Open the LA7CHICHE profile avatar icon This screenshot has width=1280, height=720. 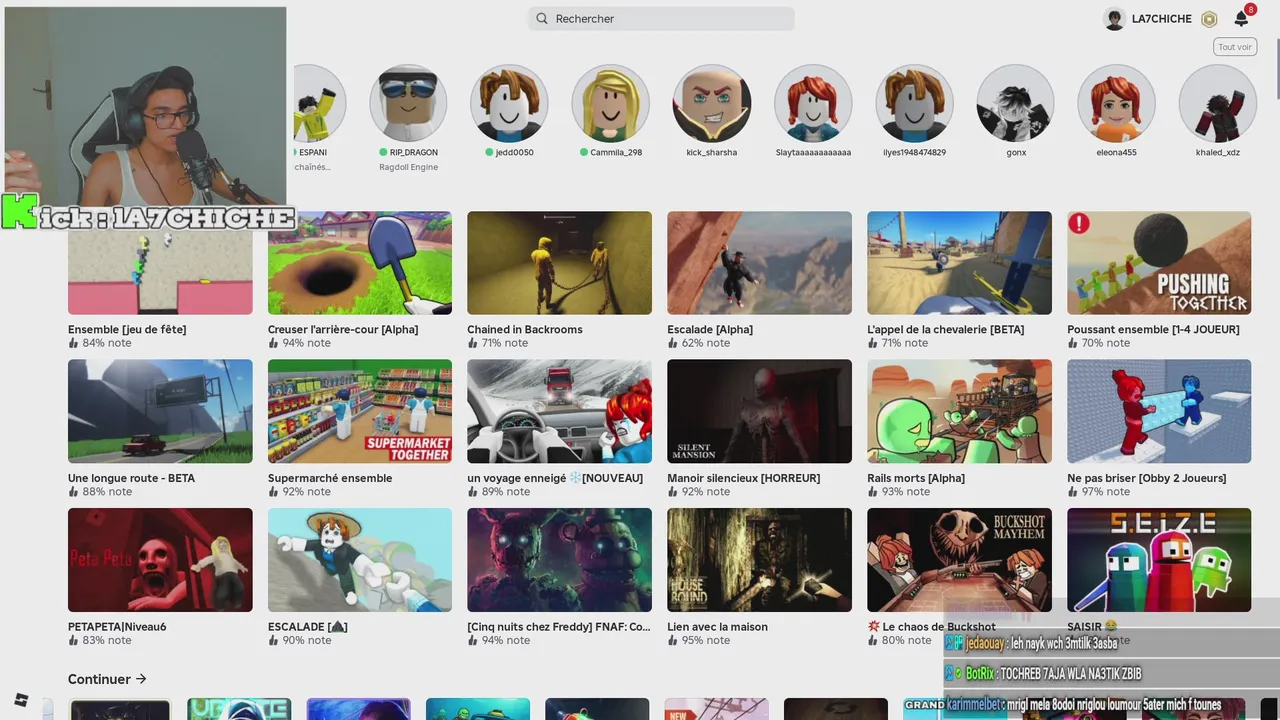click(x=1114, y=19)
